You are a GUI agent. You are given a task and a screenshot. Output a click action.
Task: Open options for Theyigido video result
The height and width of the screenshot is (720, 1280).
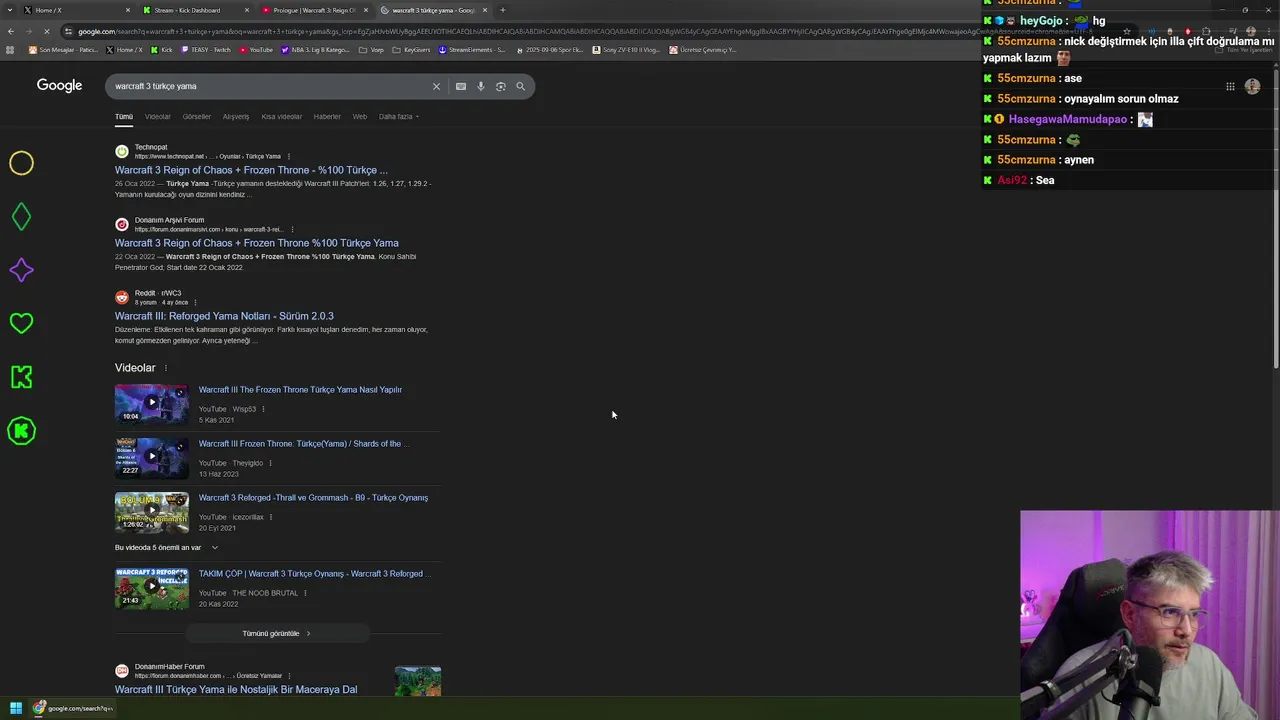tap(270, 463)
